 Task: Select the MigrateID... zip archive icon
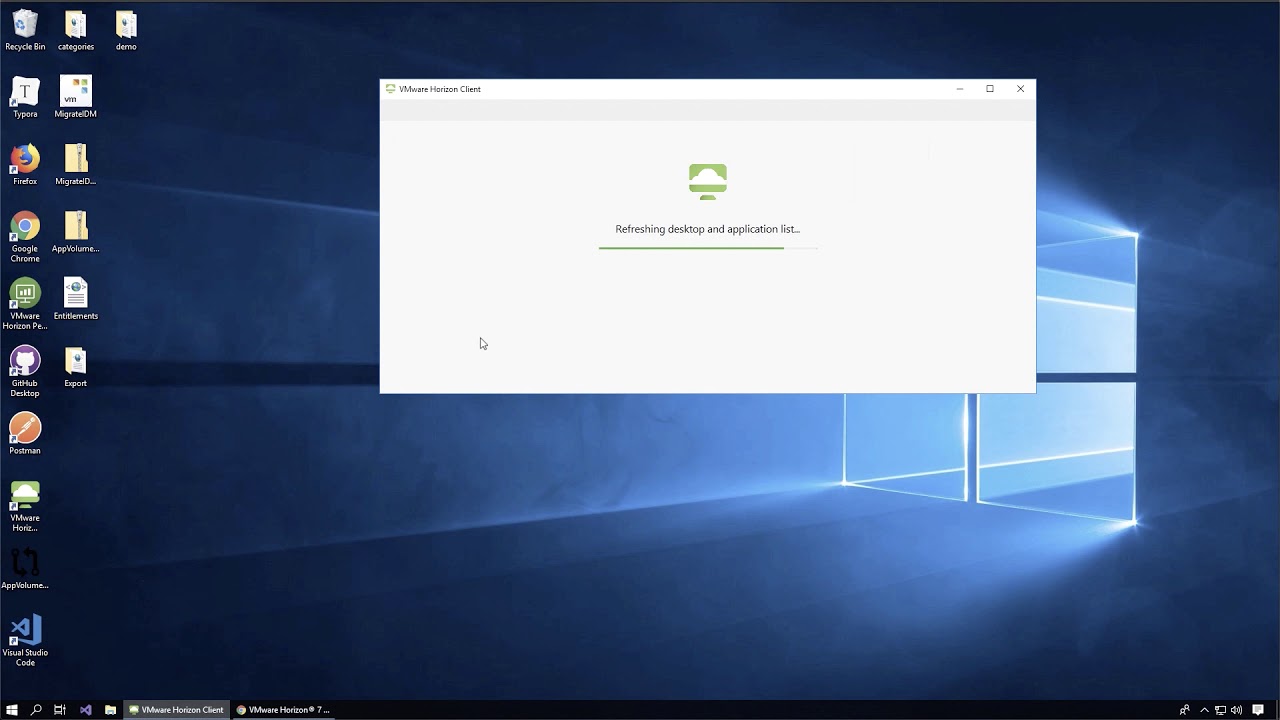point(75,165)
